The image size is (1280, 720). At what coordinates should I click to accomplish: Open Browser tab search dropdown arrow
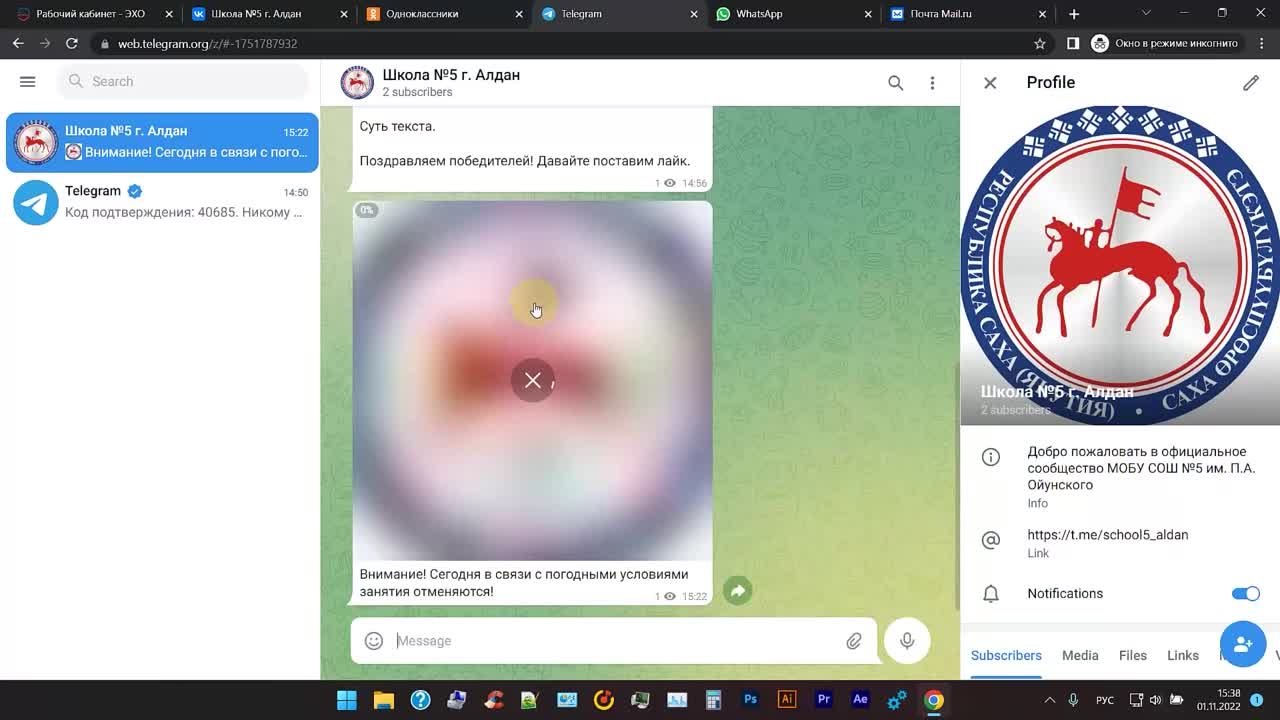[1146, 14]
